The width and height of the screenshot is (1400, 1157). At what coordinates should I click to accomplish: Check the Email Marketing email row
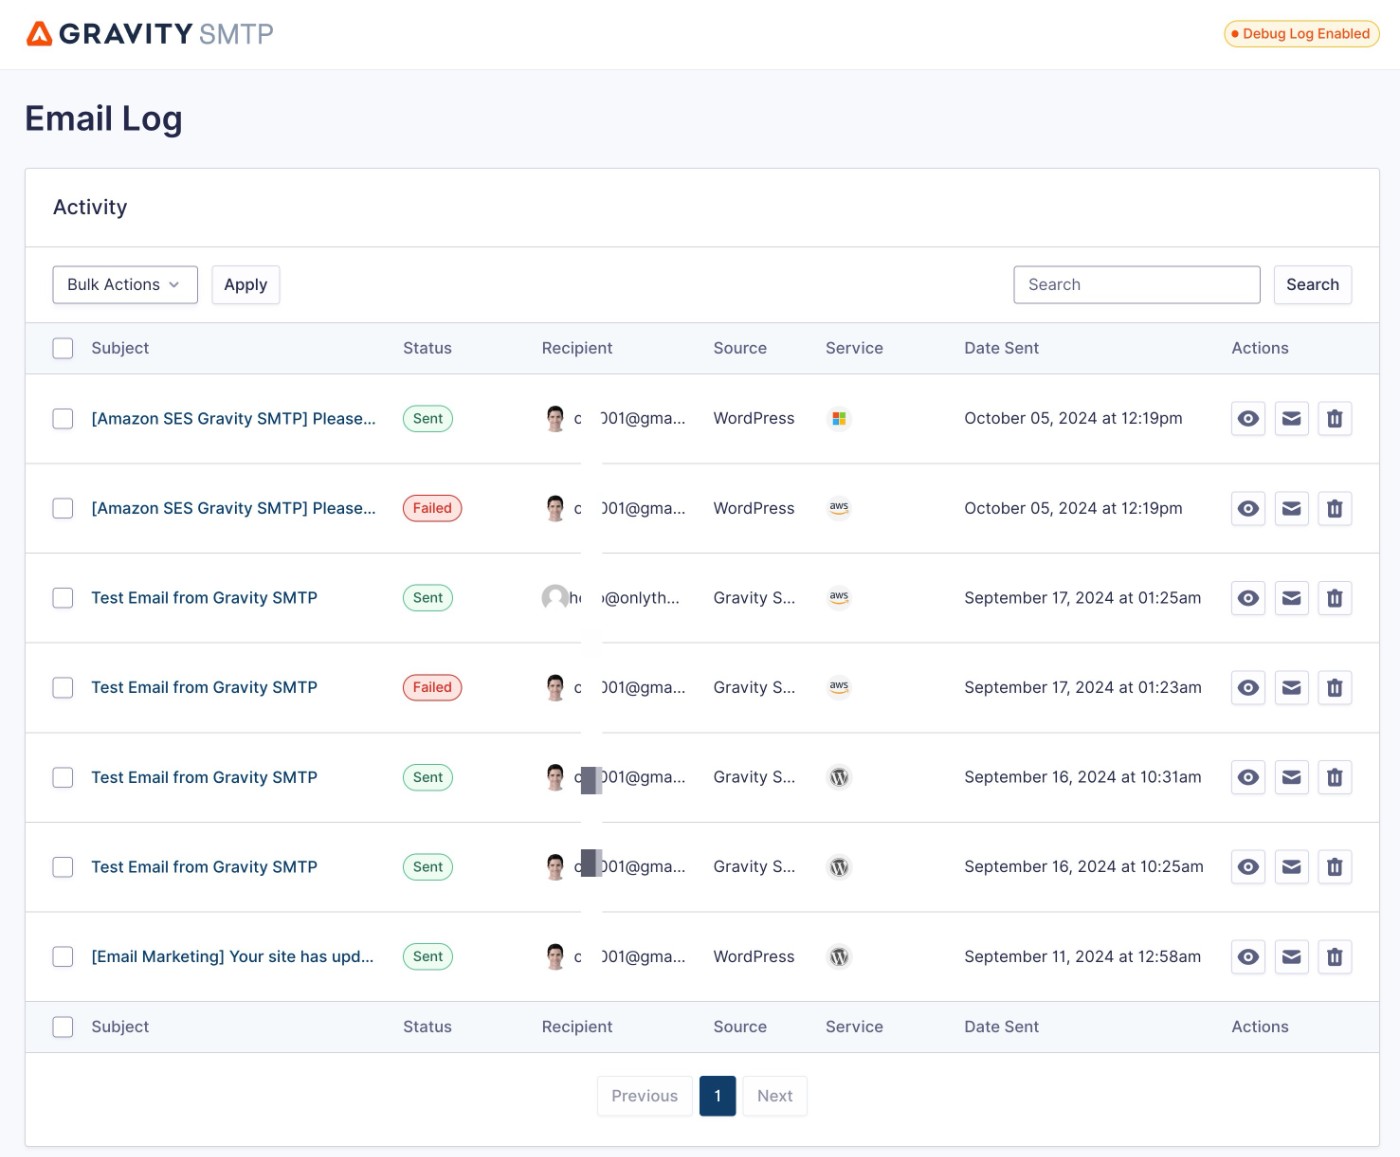click(x=63, y=957)
